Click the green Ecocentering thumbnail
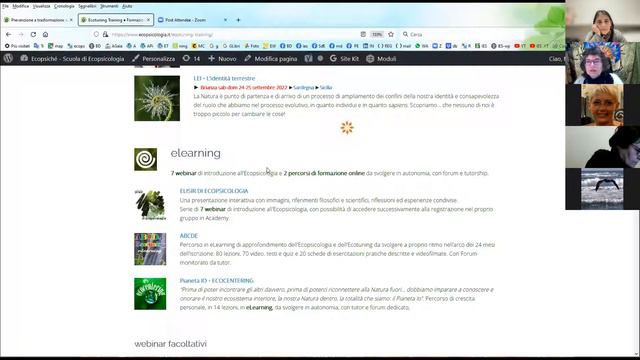This screenshot has height=360, width=640. point(150,294)
